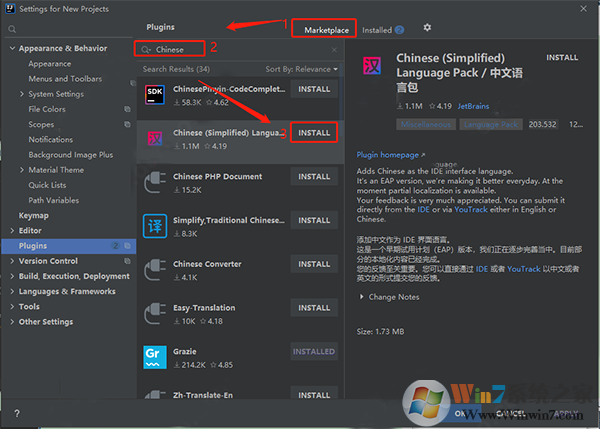The width and height of the screenshot is (600, 429).
Task: Install Chinese Converter plugin
Action: [x=314, y=264]
